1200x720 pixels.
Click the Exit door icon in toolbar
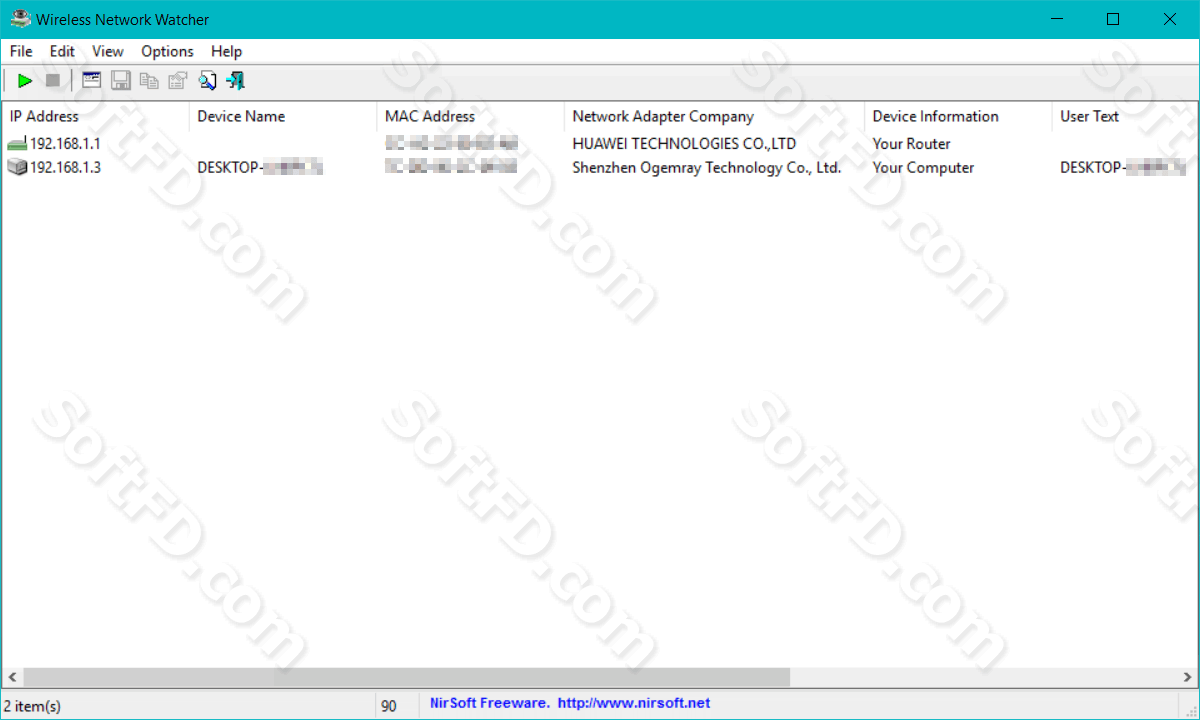tap(236, 81)
